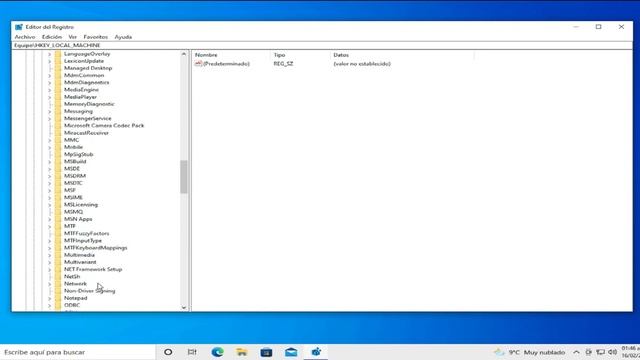Click the MMC folder icon
Image resolution: width=640 pixels, height=360 pixels.
[x=58, y=140]
